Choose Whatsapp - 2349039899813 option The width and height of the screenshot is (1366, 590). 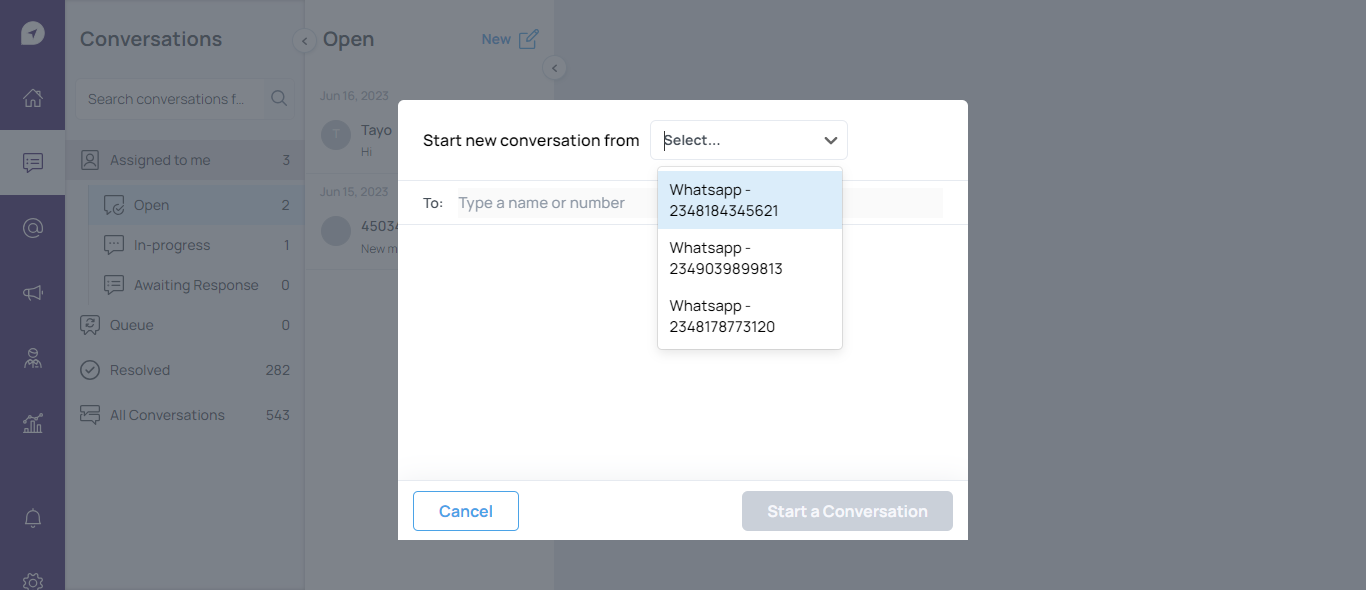click(749, 258)
